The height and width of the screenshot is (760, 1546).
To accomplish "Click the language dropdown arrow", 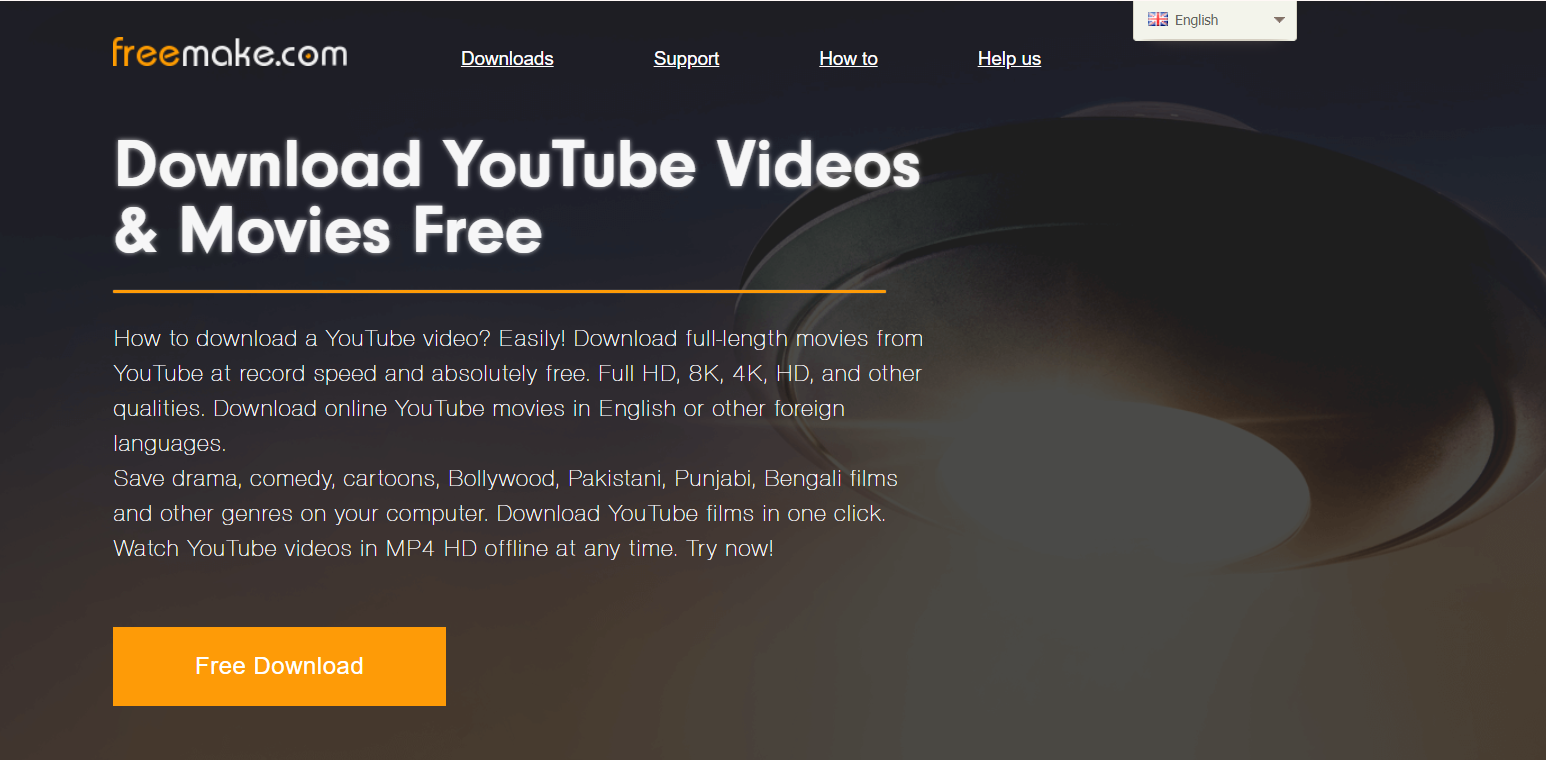I will click(1279, 20).
